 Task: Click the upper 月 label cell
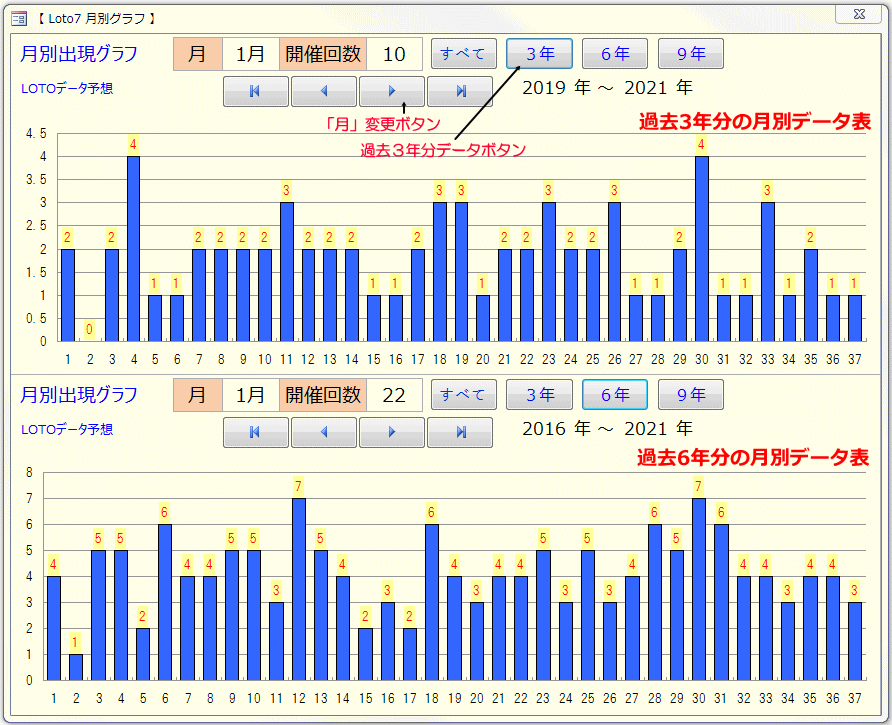click(197, 54)
